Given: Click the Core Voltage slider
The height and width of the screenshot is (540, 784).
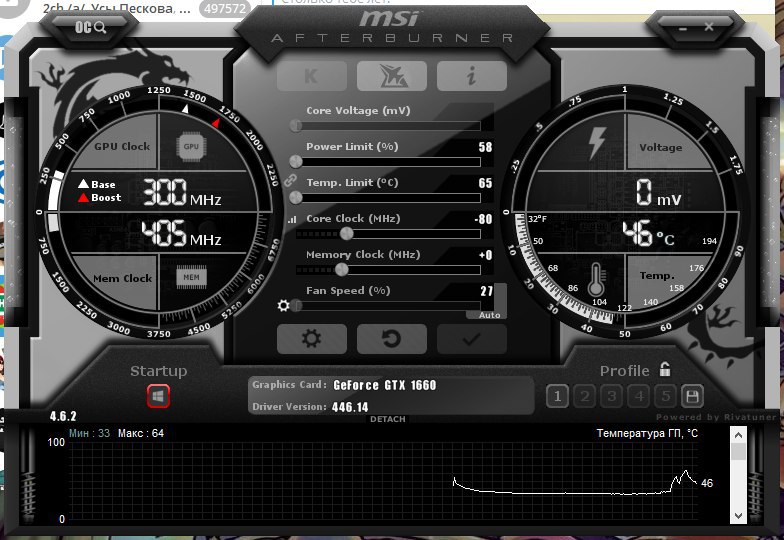Looking at the screenshot, I should click(x=388, y=126).
